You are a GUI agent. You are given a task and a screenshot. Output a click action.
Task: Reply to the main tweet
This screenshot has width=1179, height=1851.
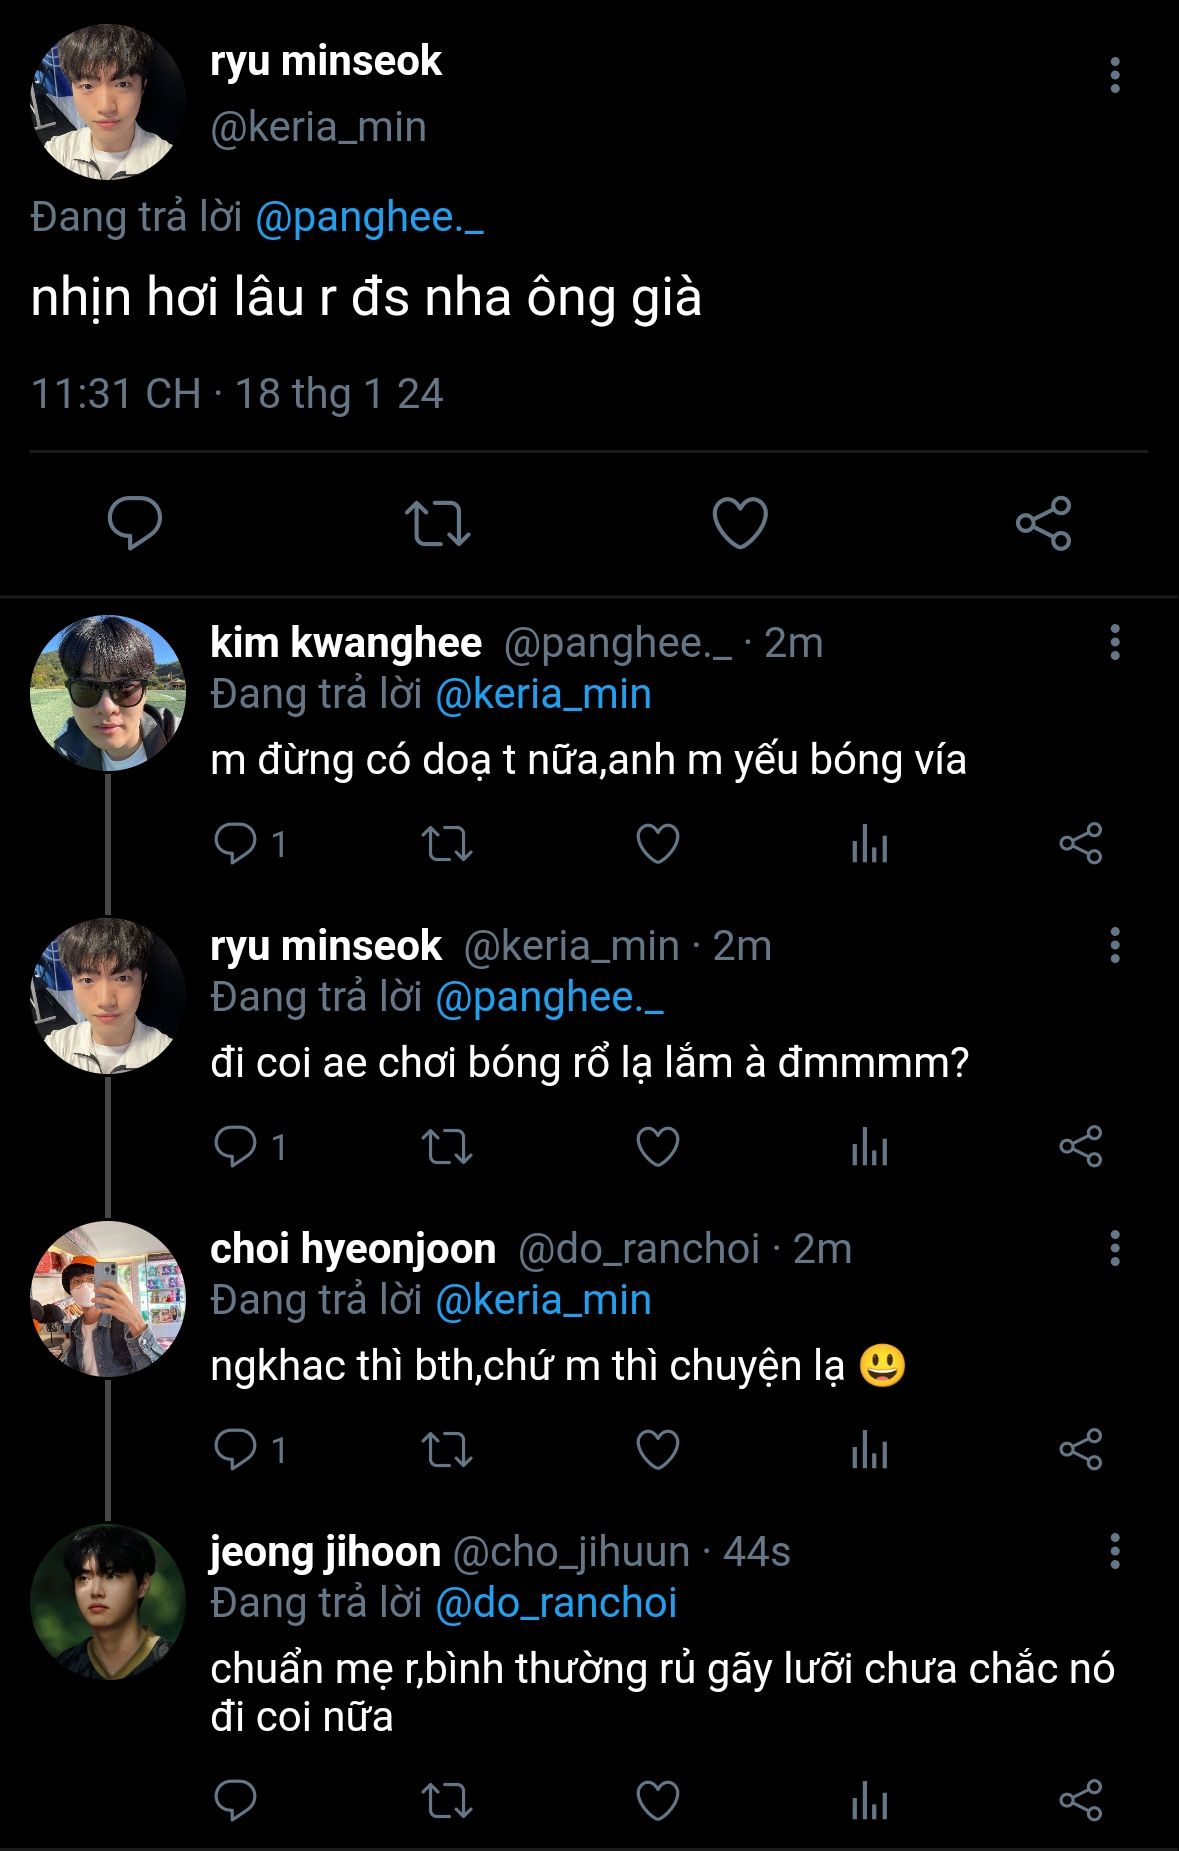coord(135,523)
